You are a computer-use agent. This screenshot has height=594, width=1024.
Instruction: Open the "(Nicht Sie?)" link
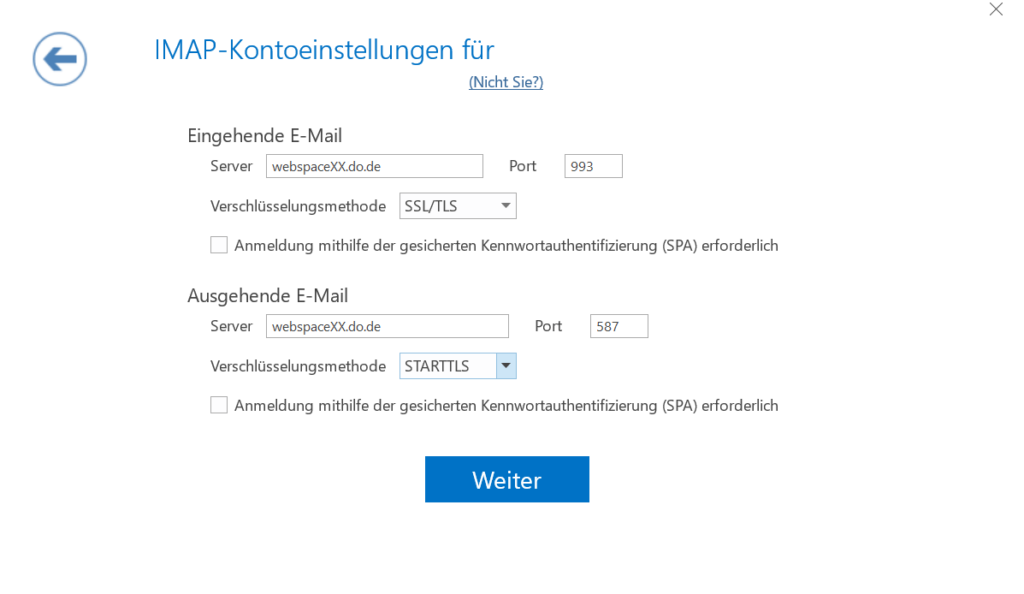pos(505,82)
